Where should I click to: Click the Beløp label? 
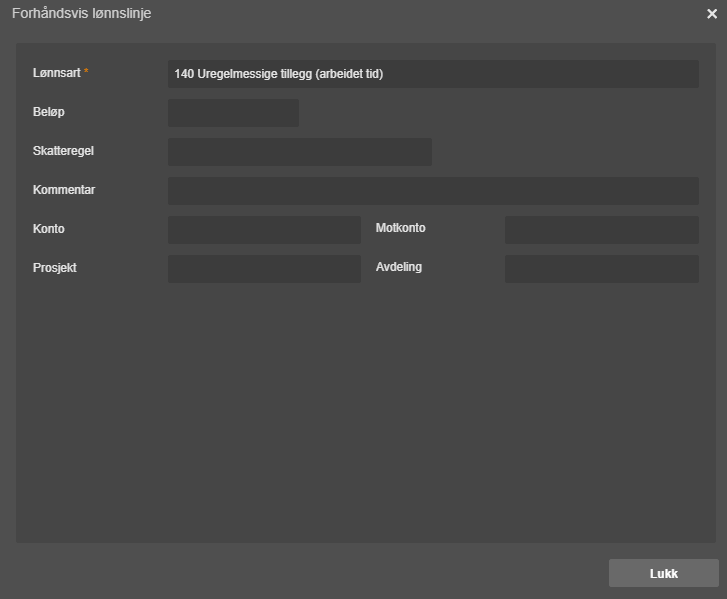[49, 112]
